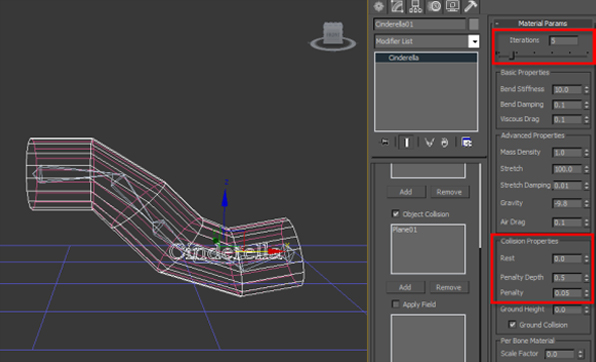Collapse the Material Params rollout
This screenshot has width=596, height=362.
[542, 23]
